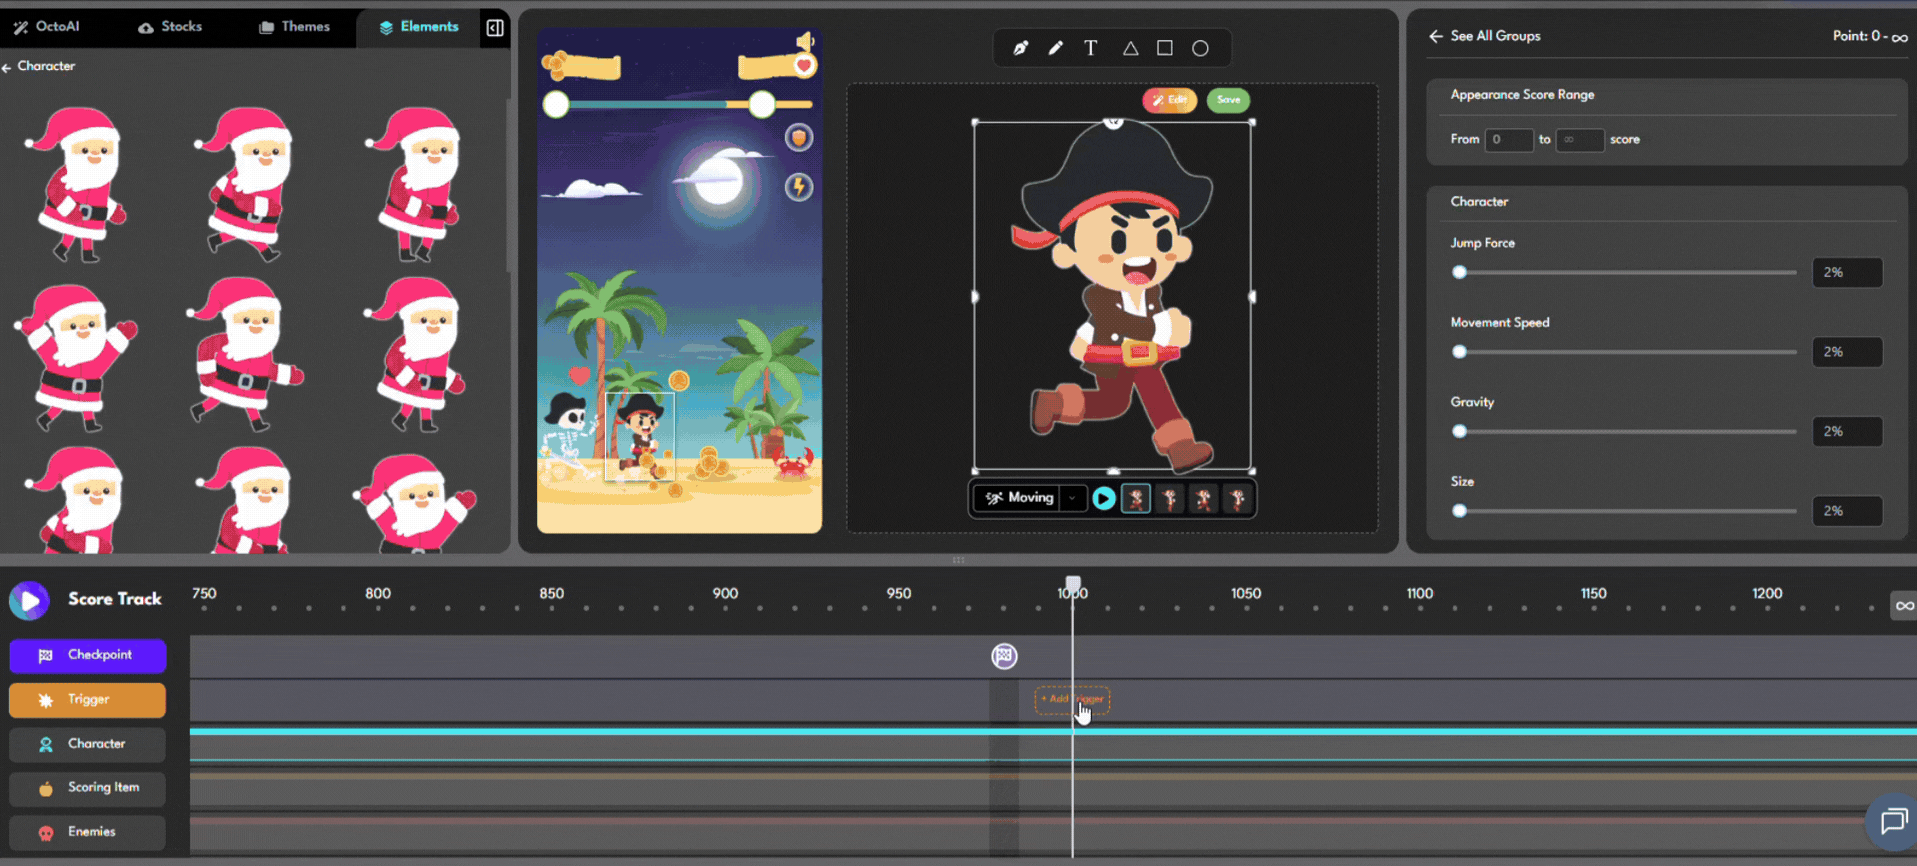Click the infinity icon on score ruler
1917x866 pixels.
[x=1903, y=605]
